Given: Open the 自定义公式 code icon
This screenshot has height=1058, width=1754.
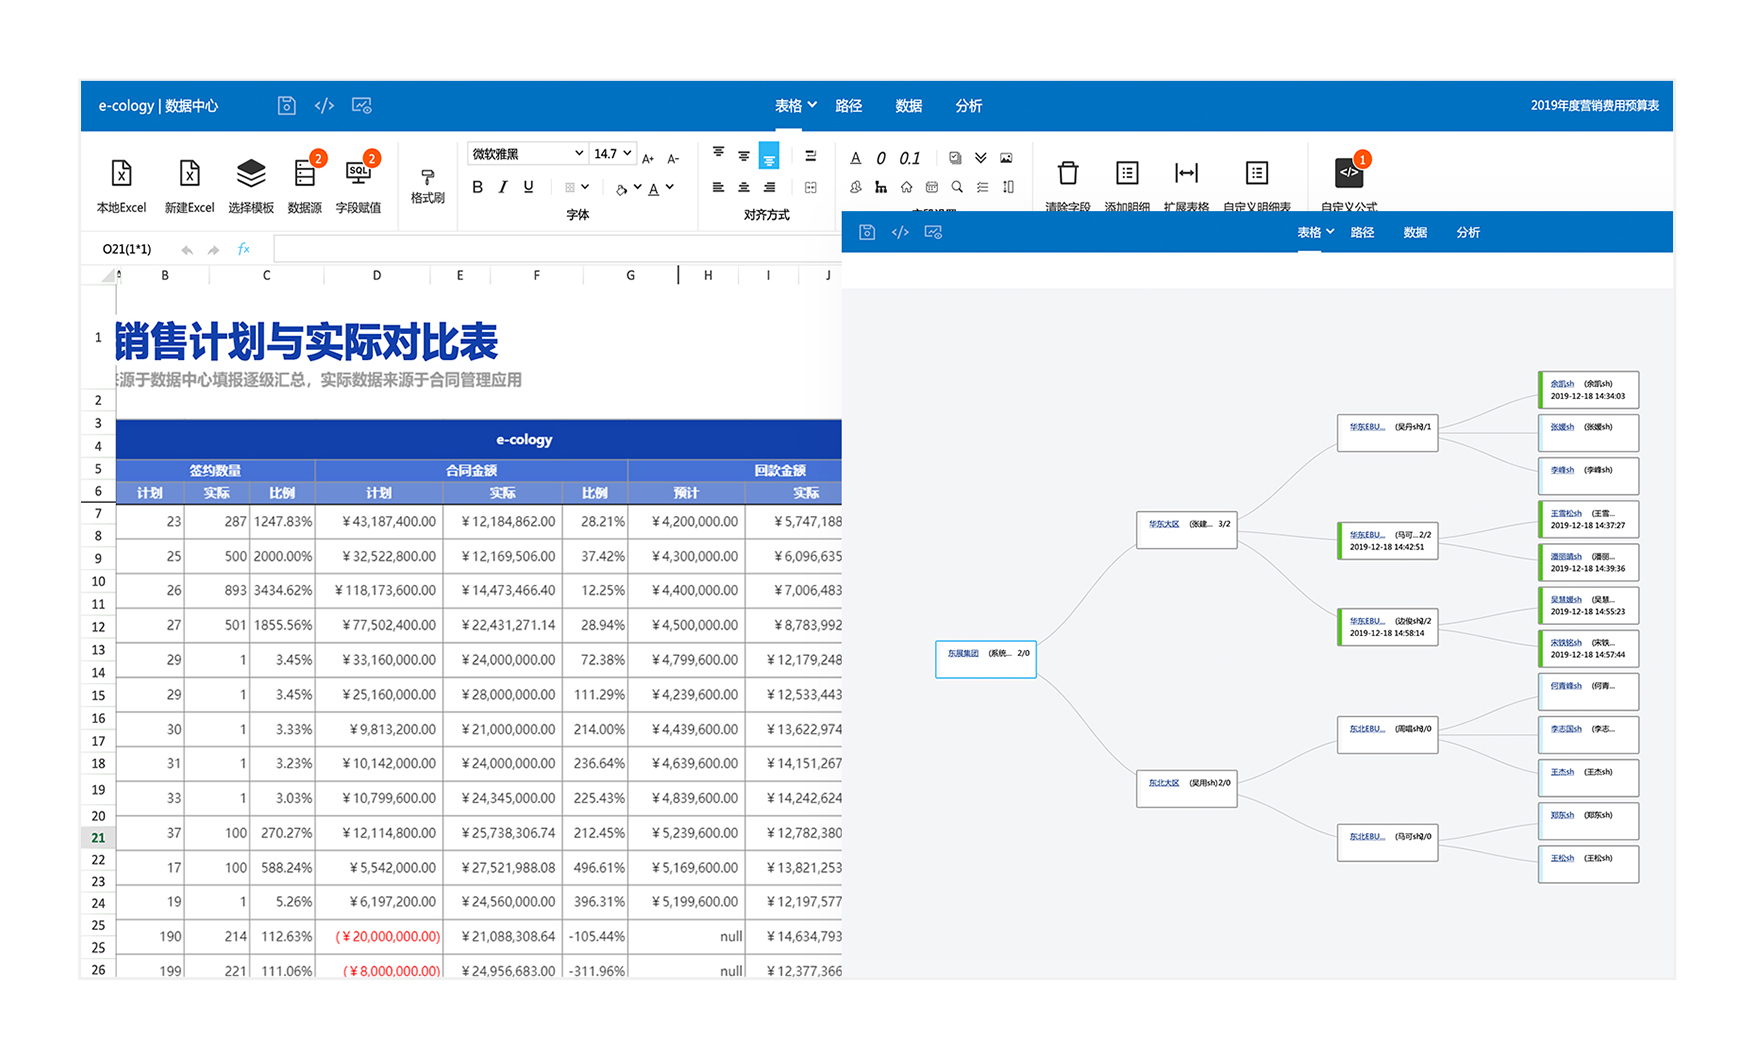Looking at the screenshot, I should [x=1348, y=174].
